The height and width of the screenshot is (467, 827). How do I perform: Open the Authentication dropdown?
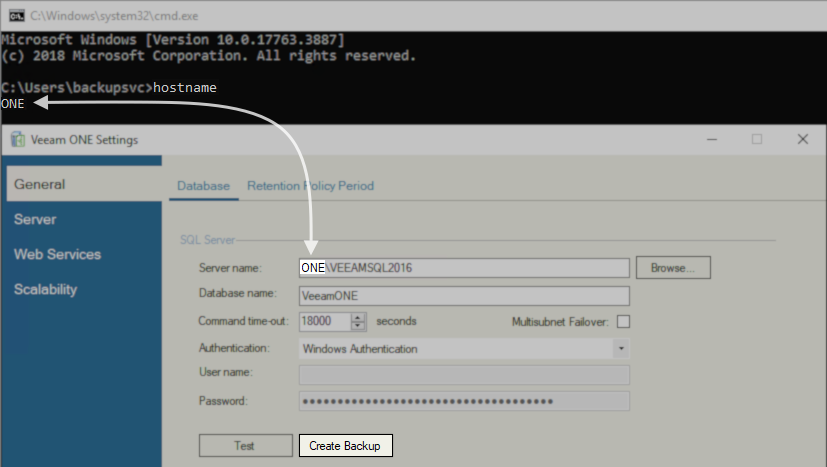[x=621, y=349]
